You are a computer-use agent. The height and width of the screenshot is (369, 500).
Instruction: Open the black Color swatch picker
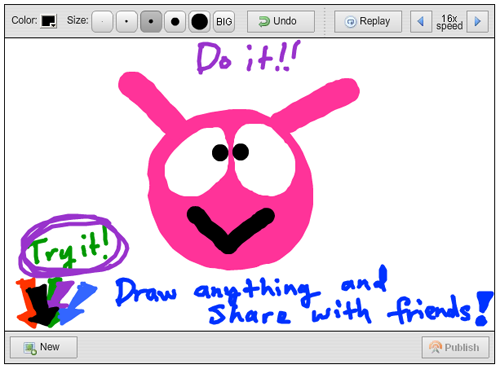click(49, 21)
